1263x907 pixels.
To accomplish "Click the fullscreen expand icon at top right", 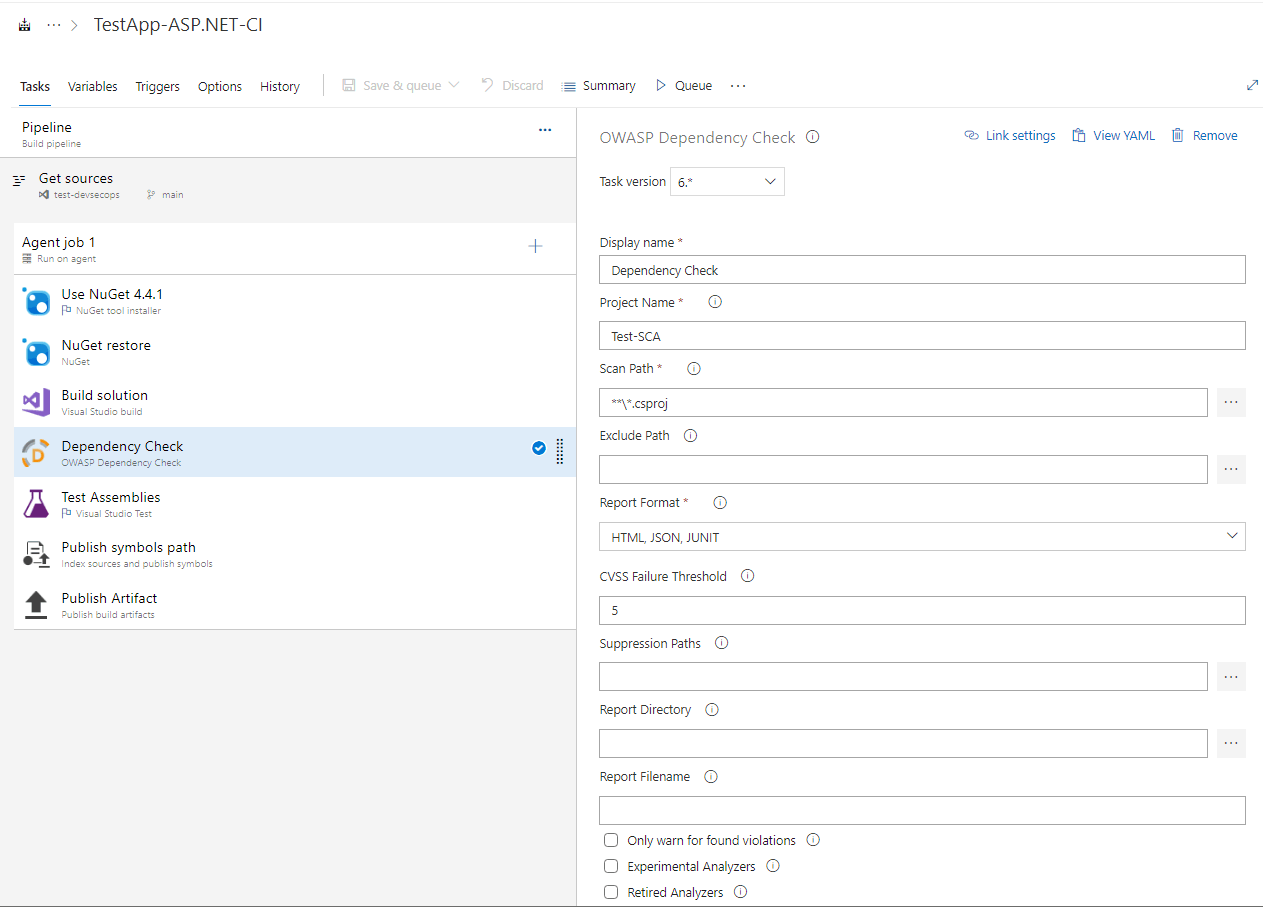I will coord(1252,86).
